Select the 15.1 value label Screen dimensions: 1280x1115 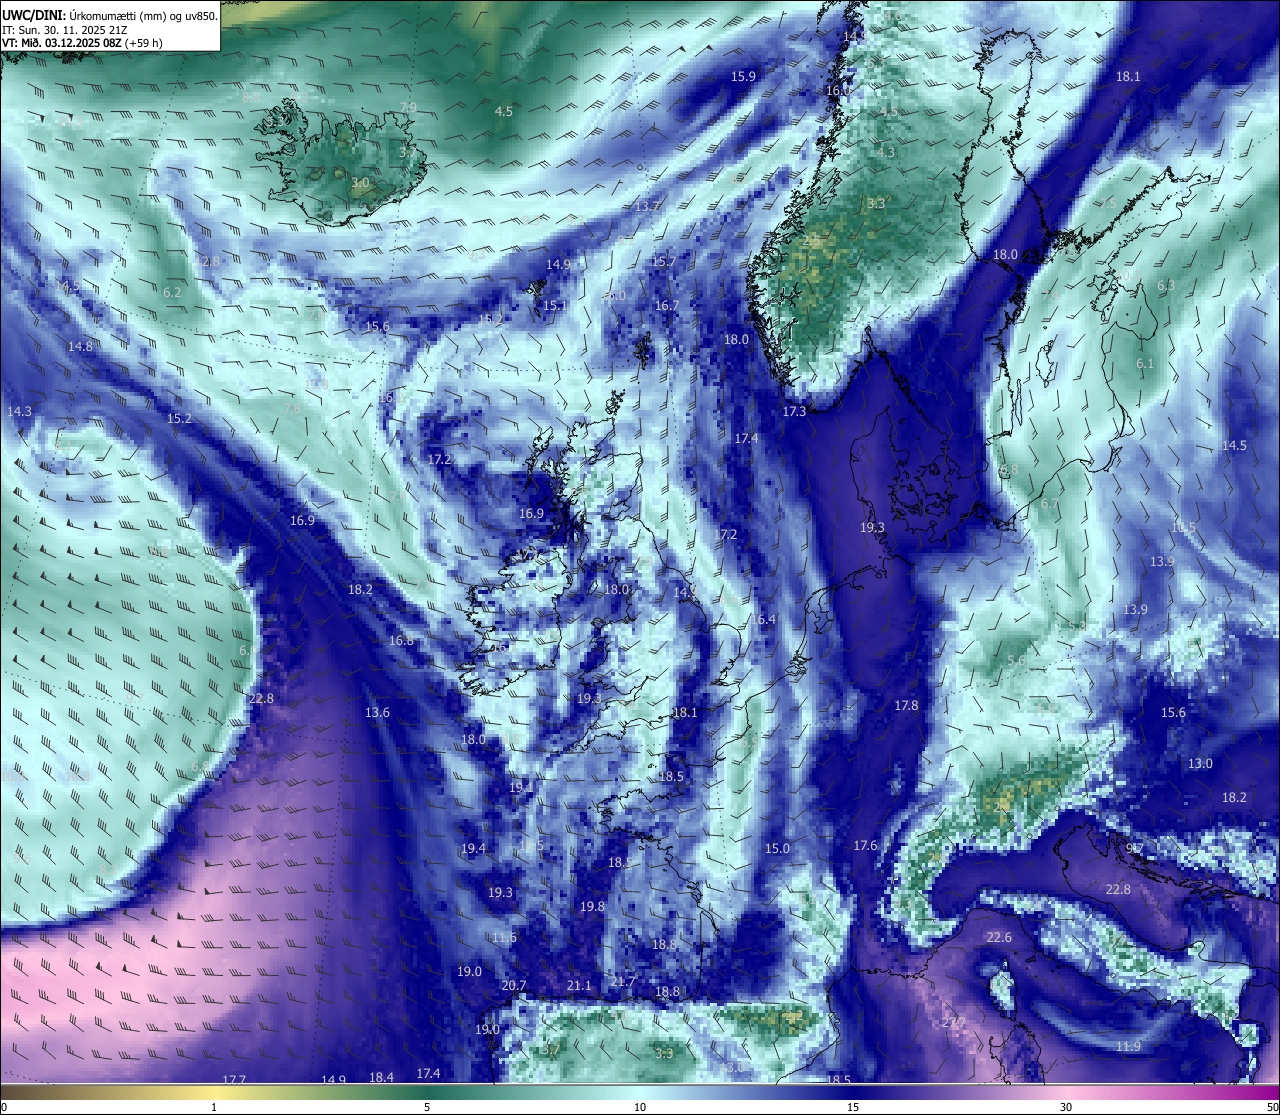click(555, 305)
